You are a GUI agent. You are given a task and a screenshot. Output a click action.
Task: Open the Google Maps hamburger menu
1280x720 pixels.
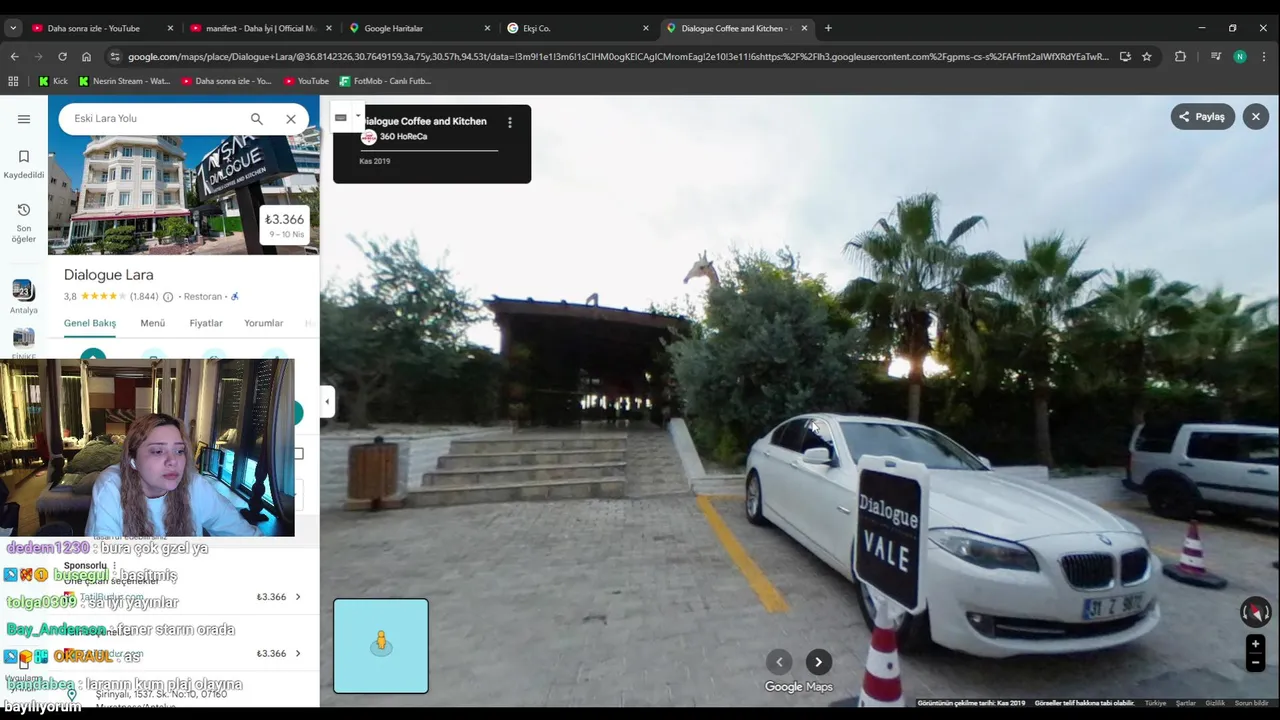[x=24, y=119]
